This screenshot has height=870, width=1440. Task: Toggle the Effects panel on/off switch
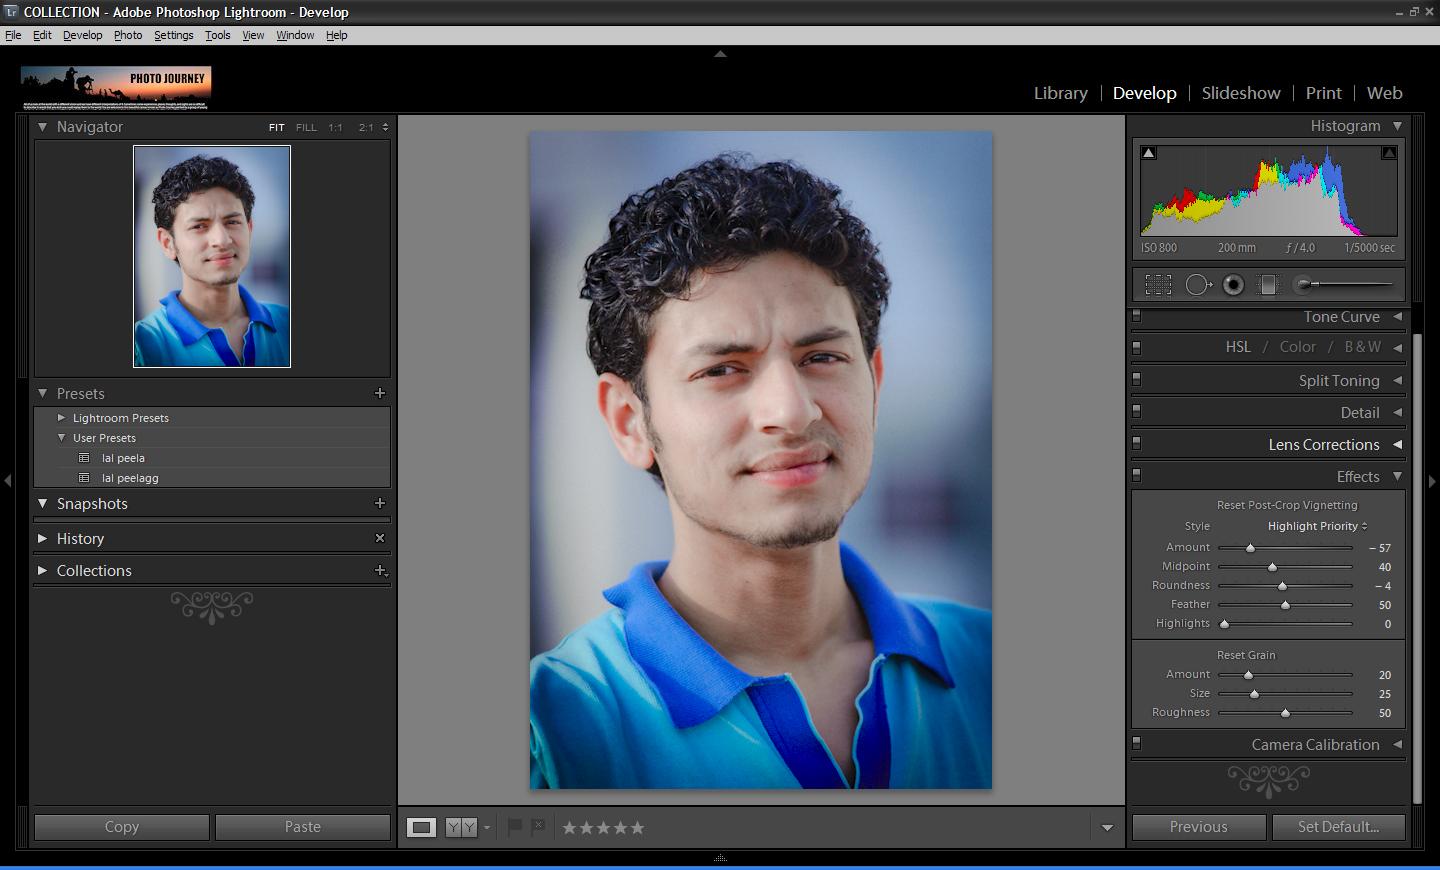(x=1137, y=476)
